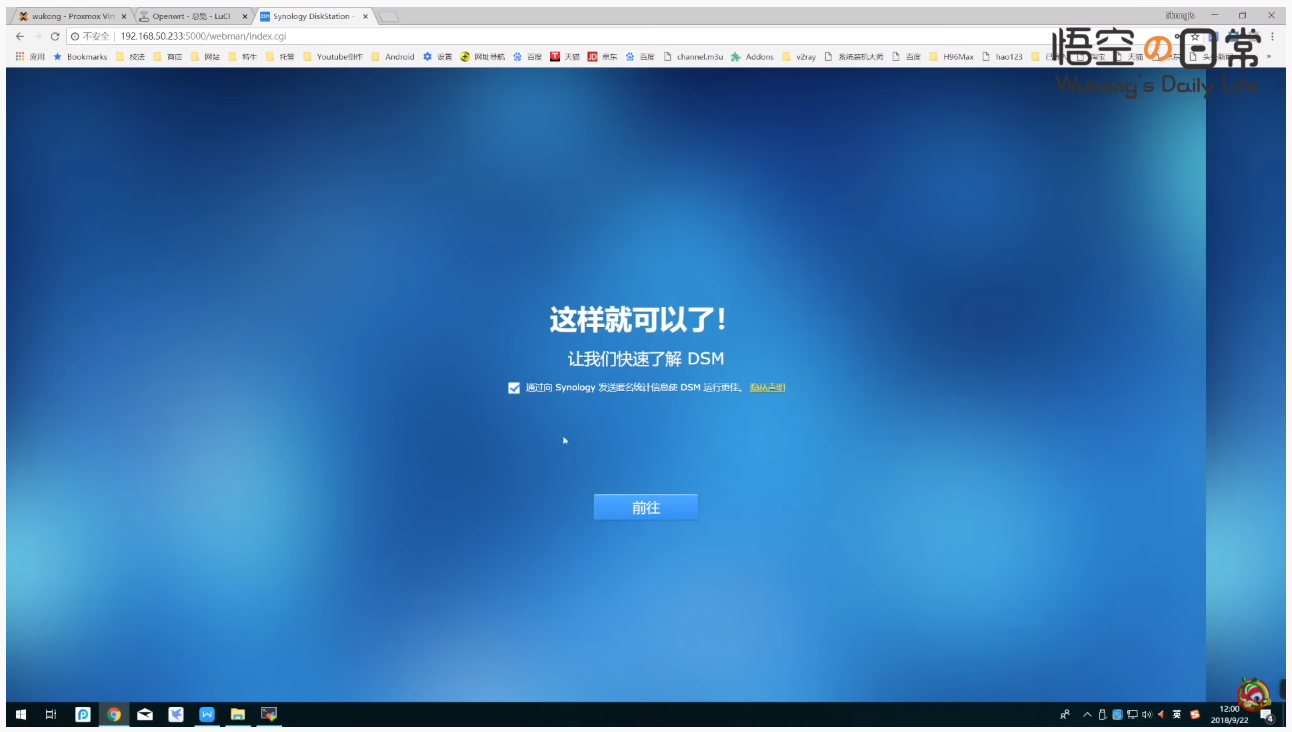Open a new browser tab
Viewport: 1292px width, 732px height.
pyautogui.click(x=389, y=16)
